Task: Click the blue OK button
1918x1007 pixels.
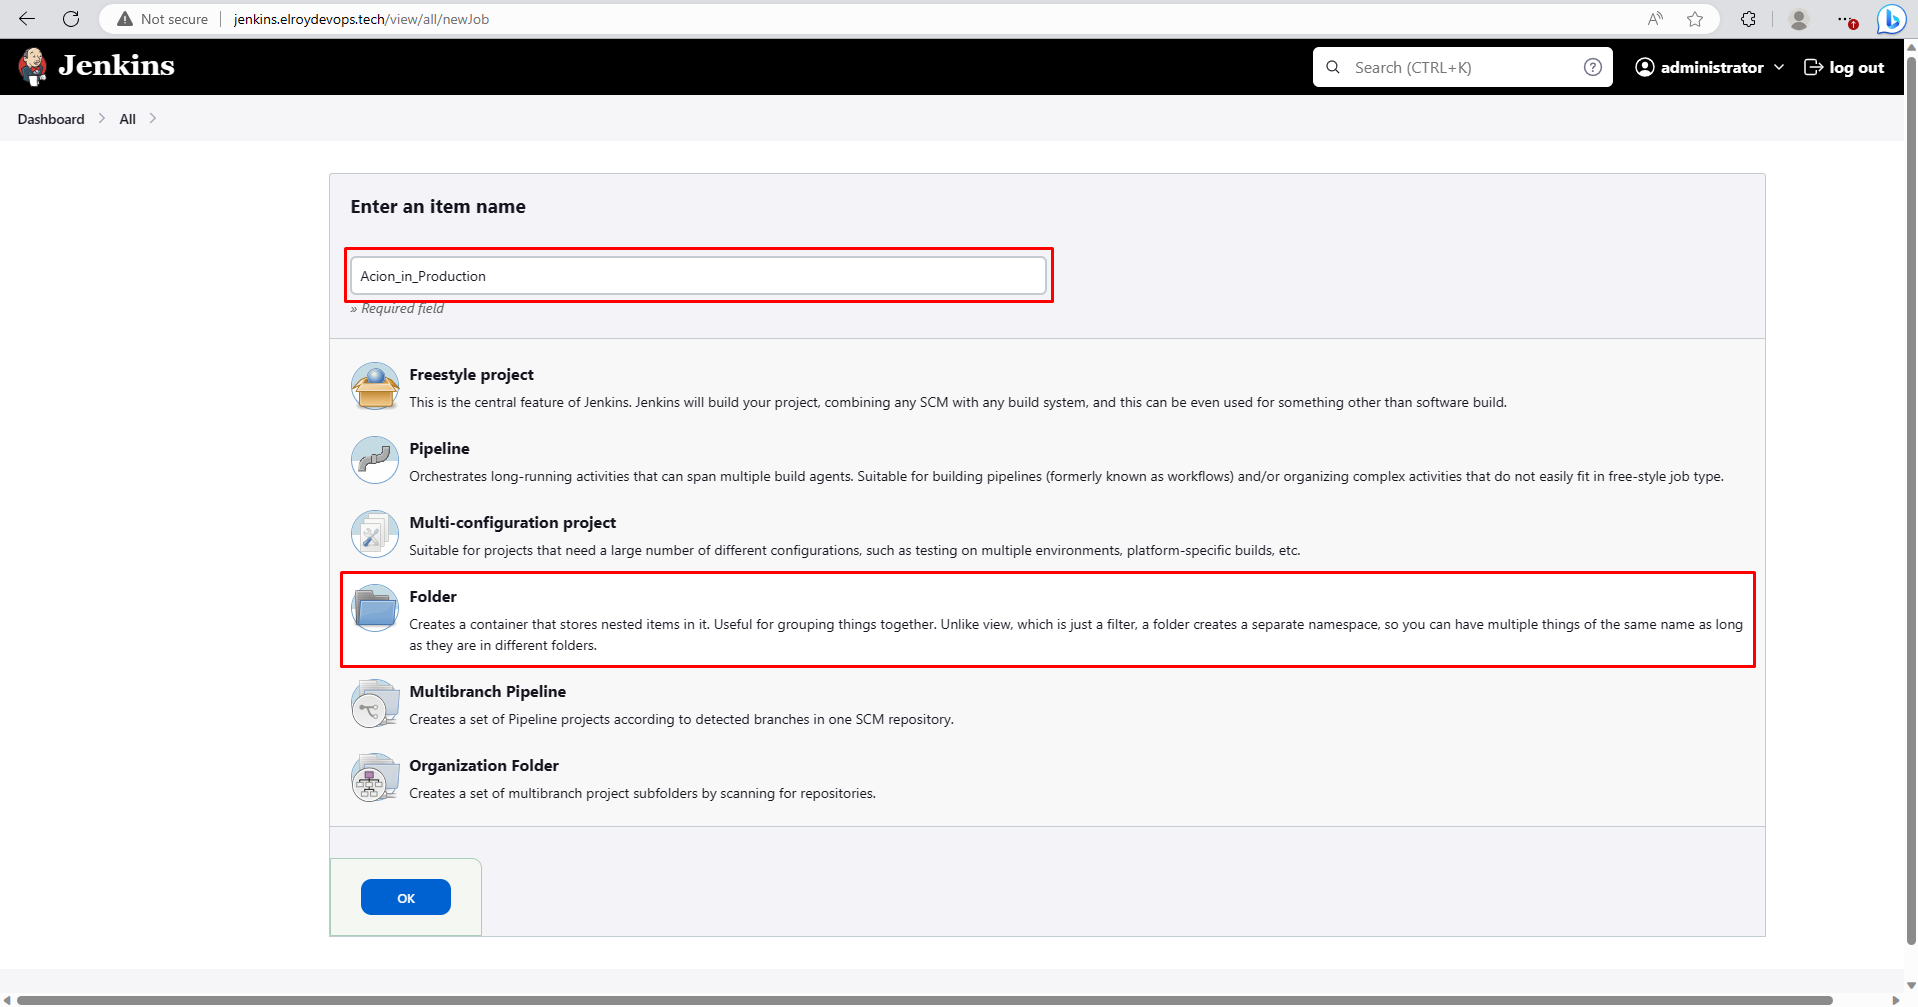Action: 406,897
